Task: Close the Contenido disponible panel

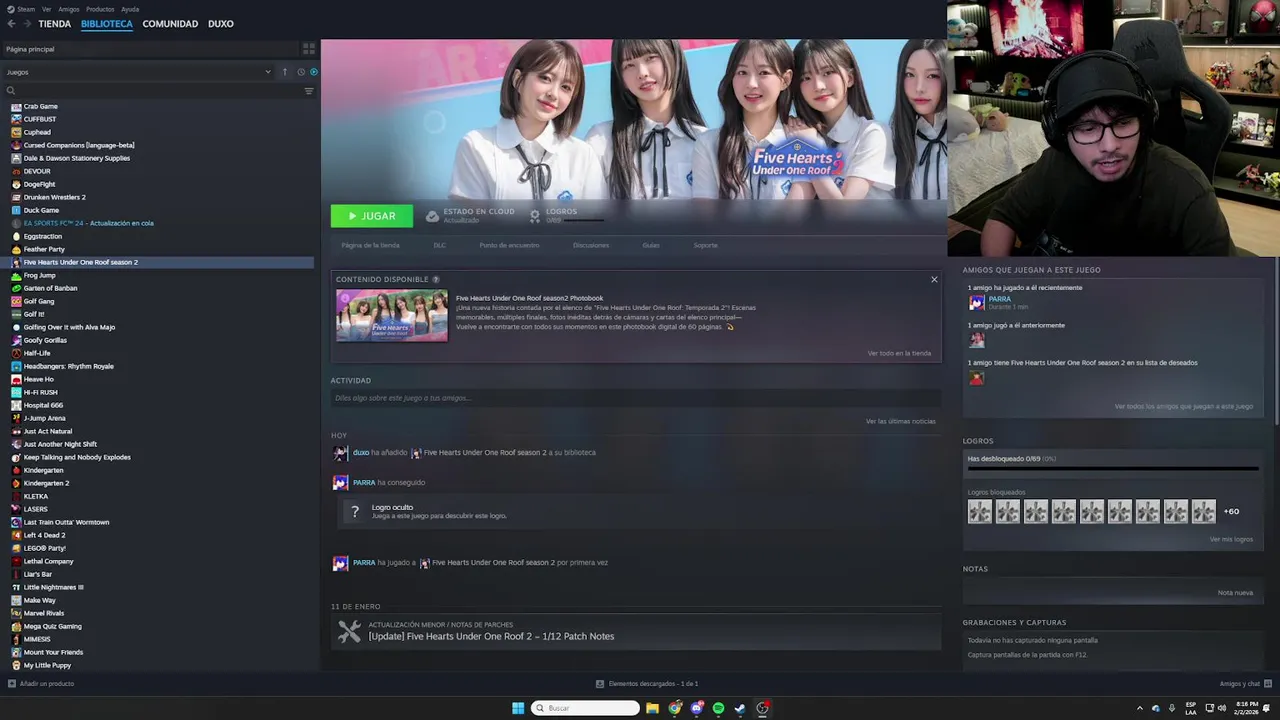Action: (934, 279)
